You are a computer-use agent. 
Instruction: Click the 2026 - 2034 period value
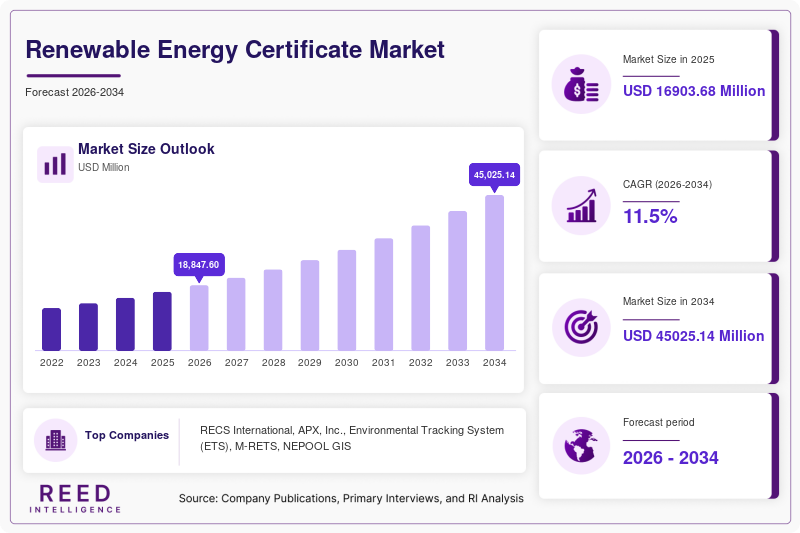point(670,458)
